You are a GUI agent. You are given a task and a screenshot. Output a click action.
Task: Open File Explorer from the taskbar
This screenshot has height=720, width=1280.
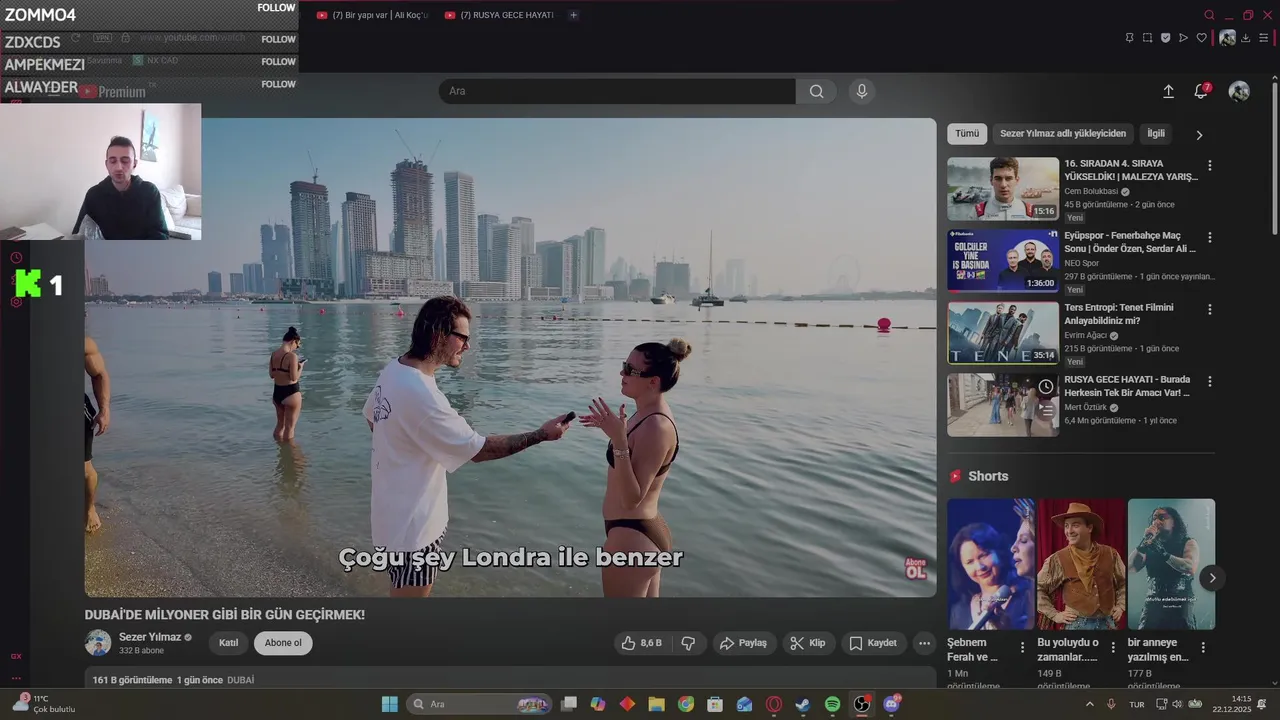(657, 704)
